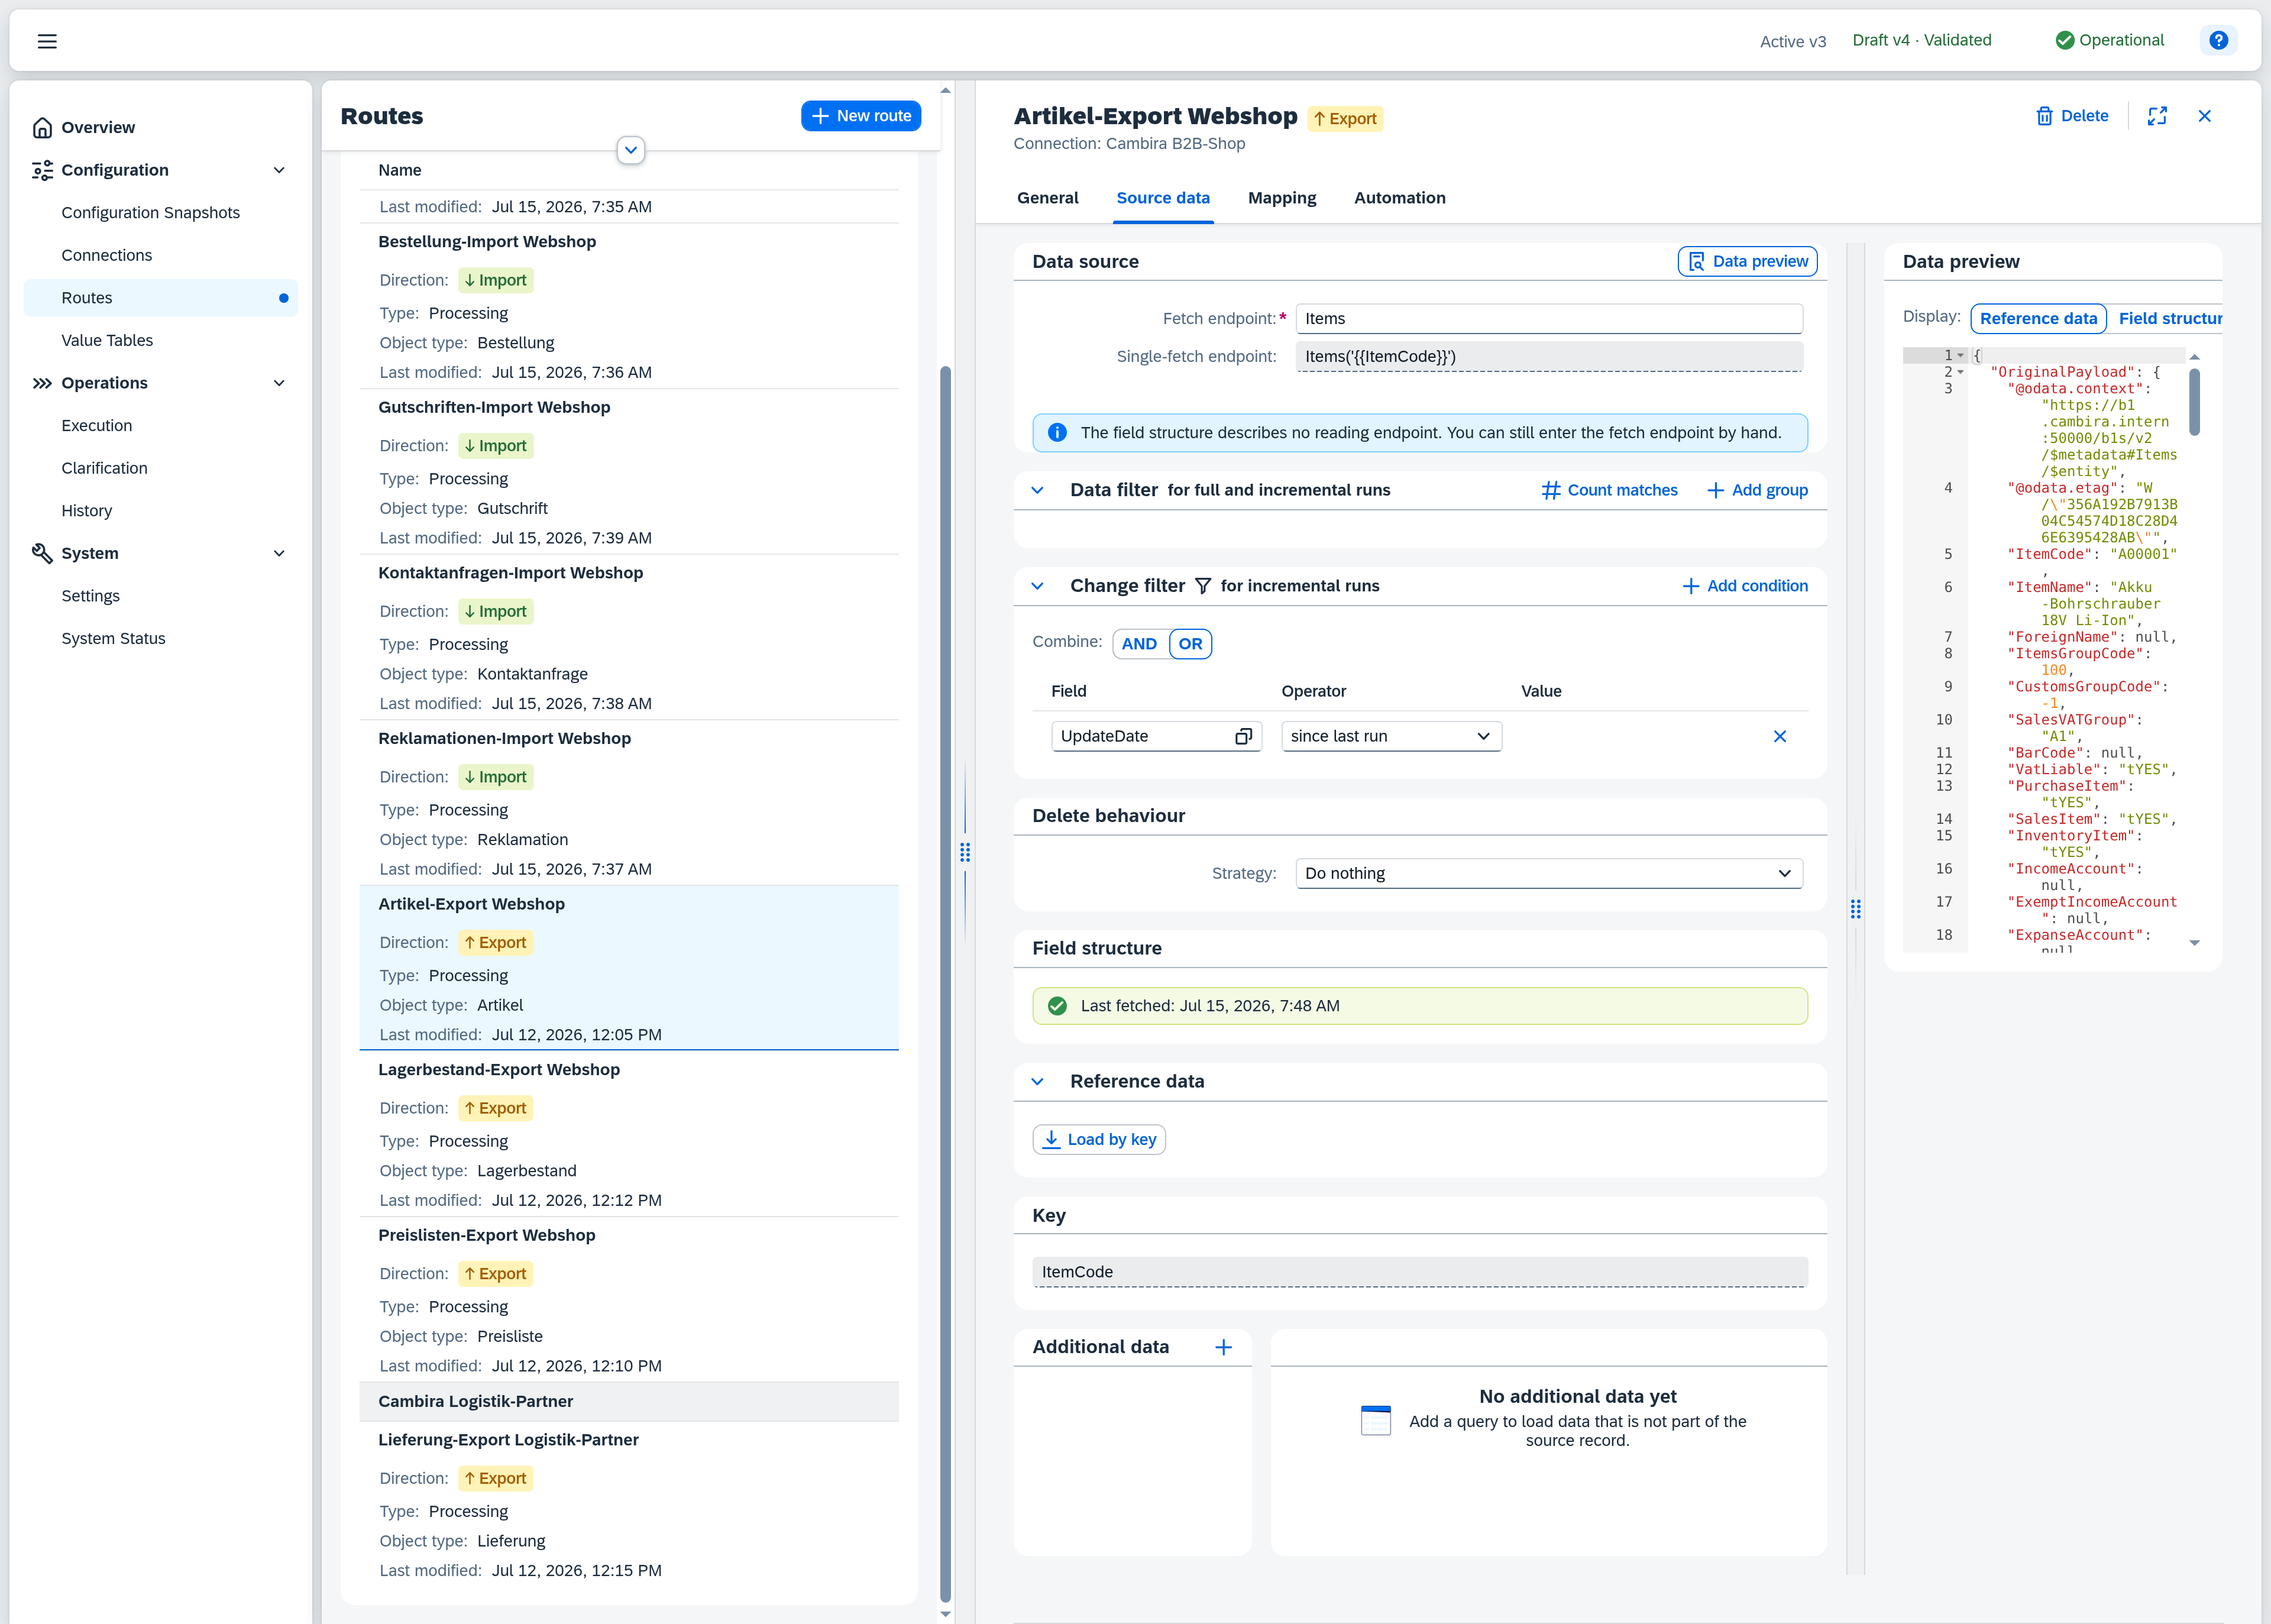
Task: Click the help question mark icon
Action: tap(2218, 40)
